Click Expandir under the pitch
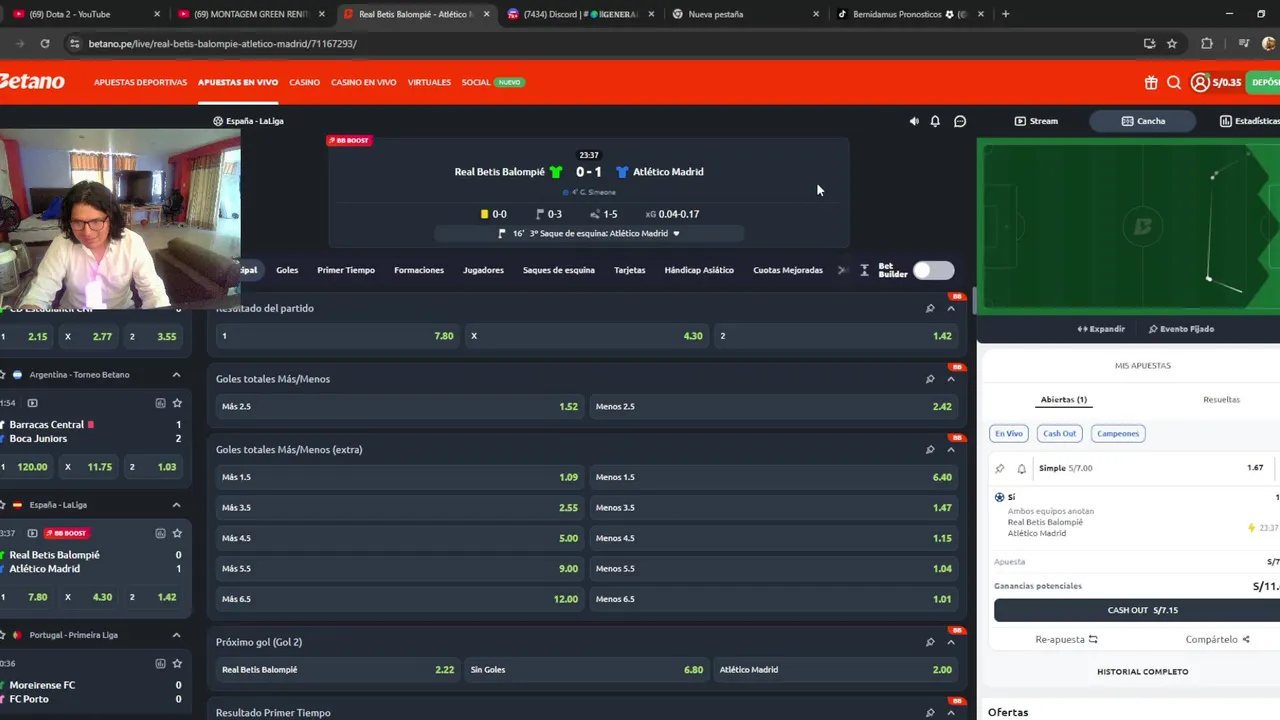Screen dimensions: 1280x720 [1101, 329]
